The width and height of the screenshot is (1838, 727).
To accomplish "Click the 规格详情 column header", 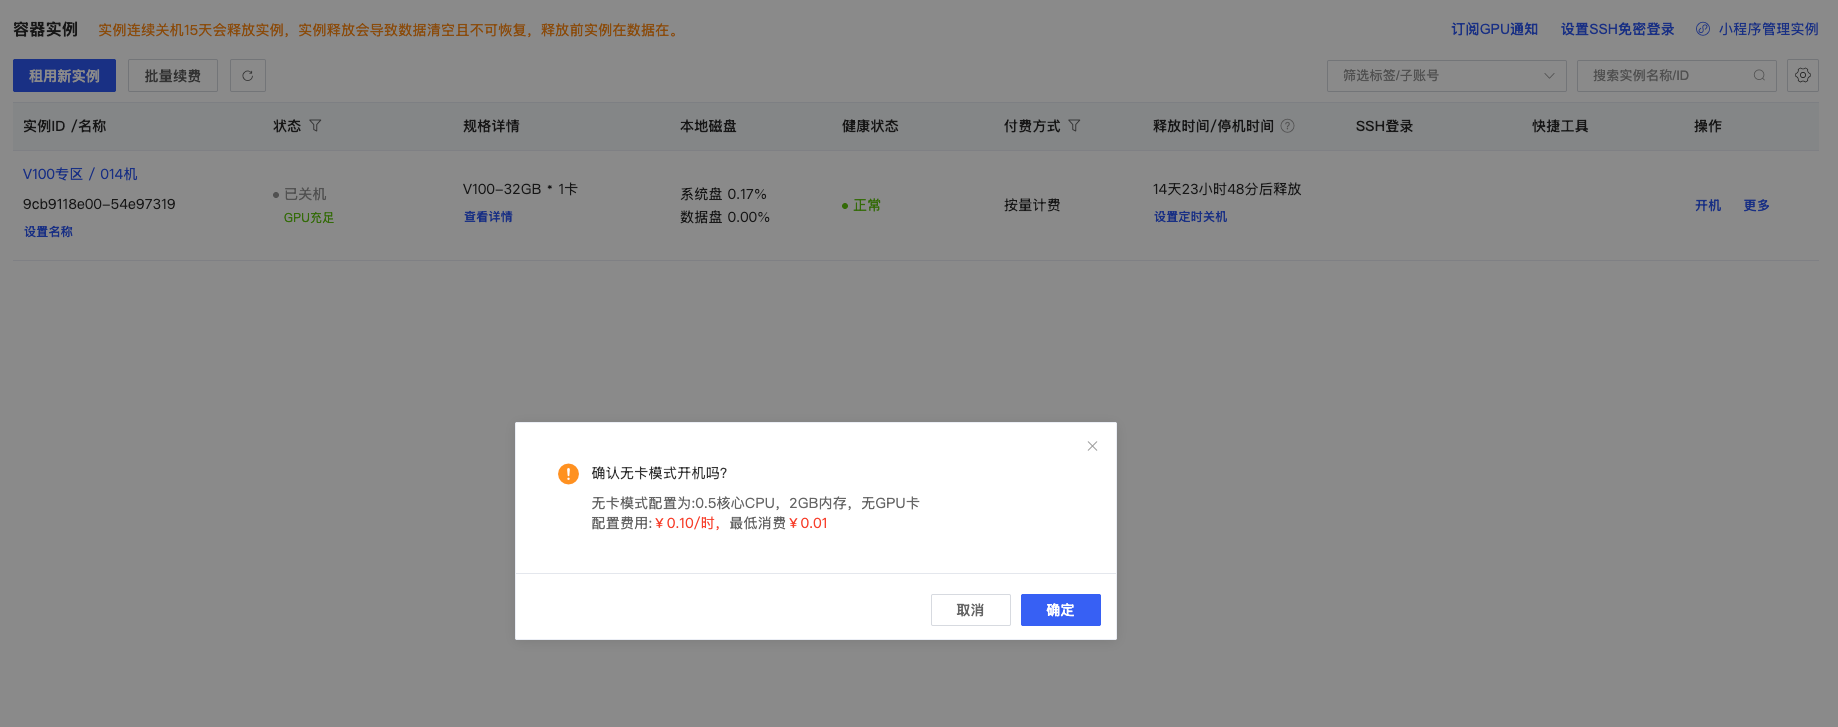I will click(491, 126).
